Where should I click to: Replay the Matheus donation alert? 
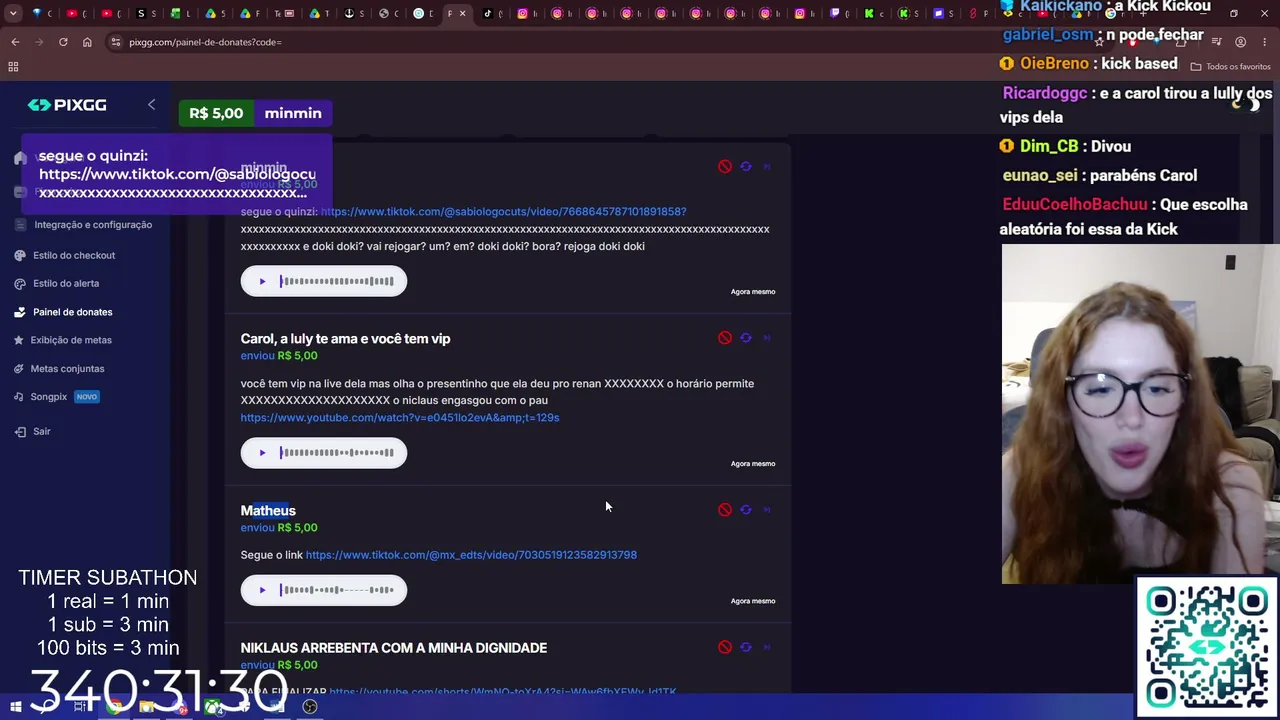[x=746, y=510]
